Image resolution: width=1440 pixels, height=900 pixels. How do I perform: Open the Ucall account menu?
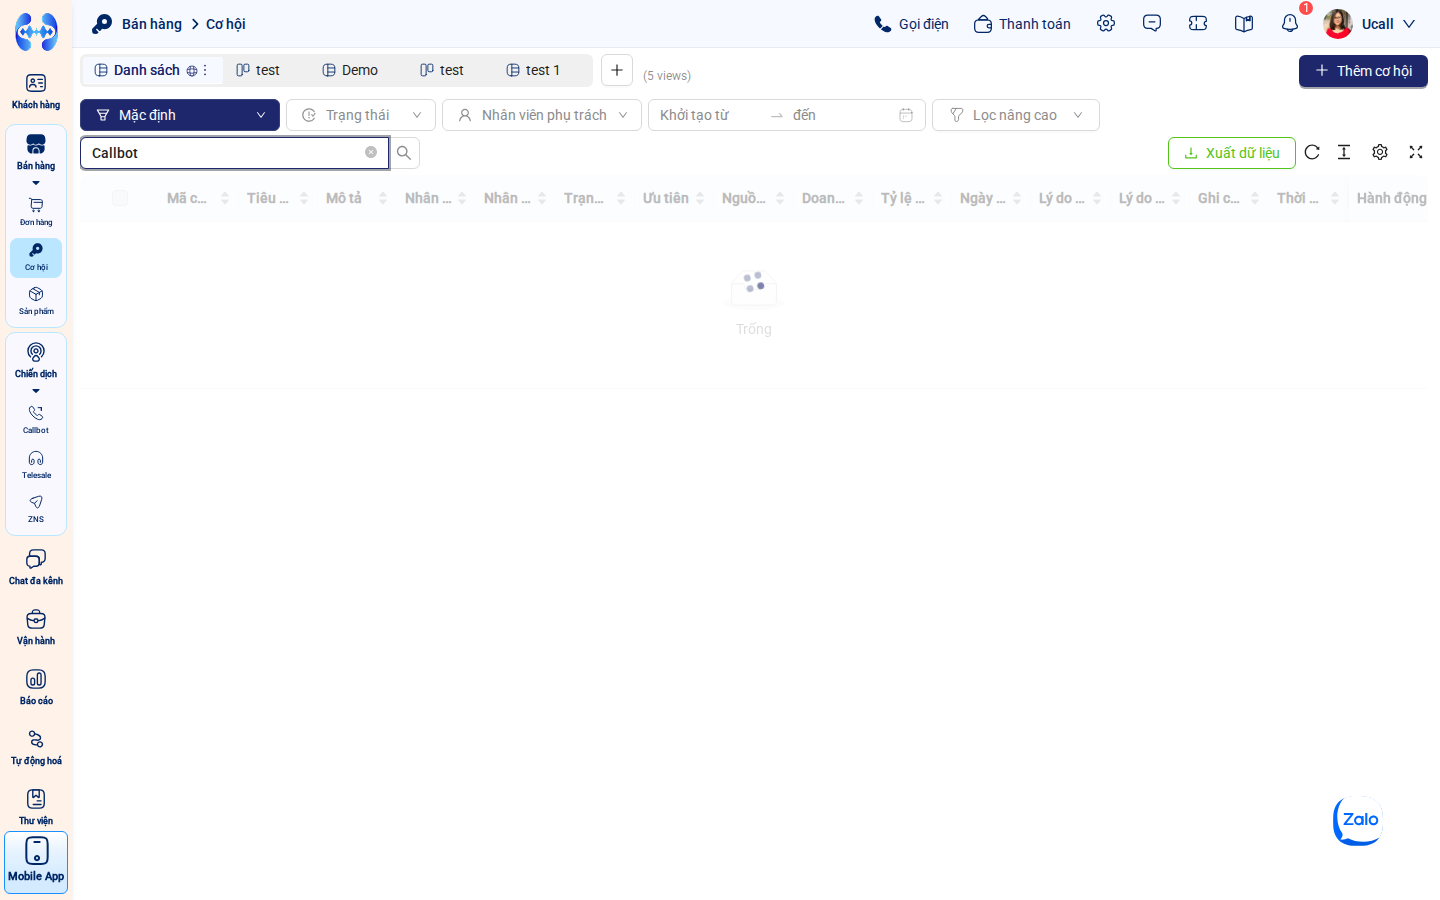point(1369,24)
